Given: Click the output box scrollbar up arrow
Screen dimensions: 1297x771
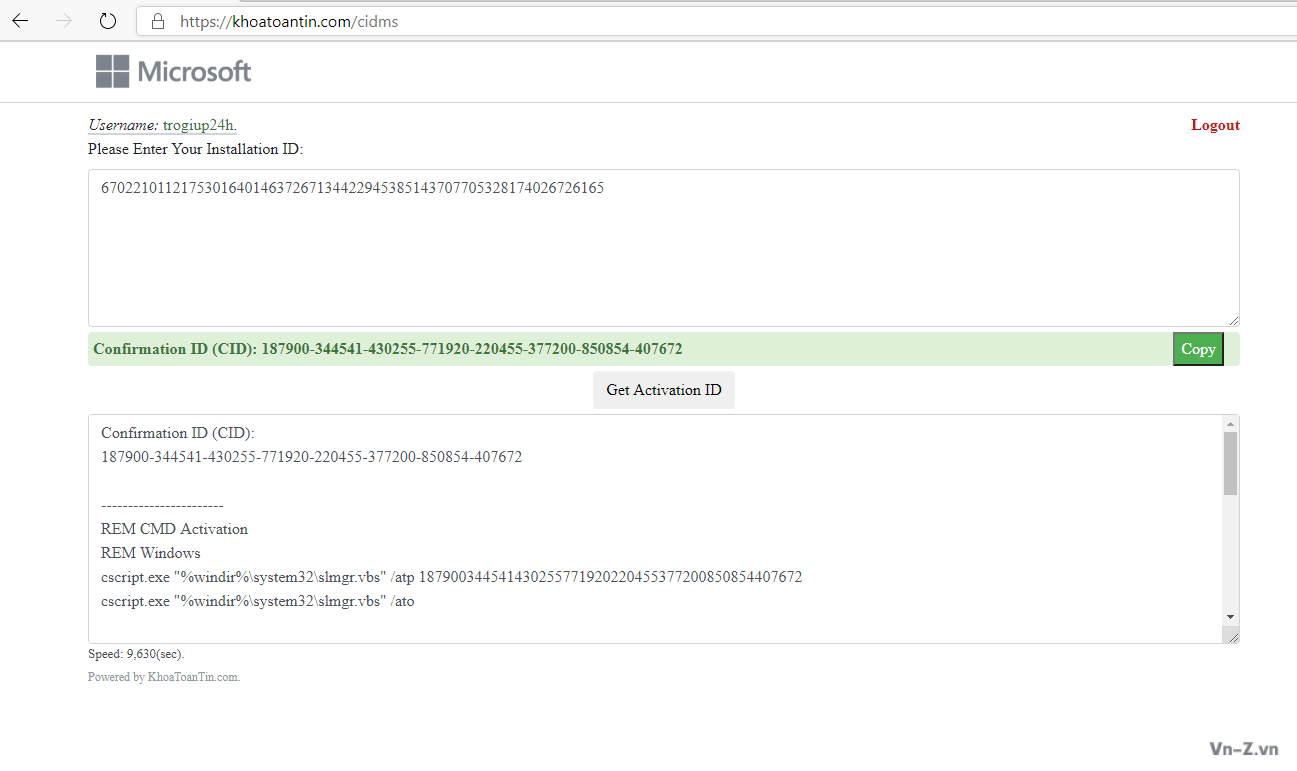Looking at the screenshot, I should pyautogui.click(x=1230, y=424).
